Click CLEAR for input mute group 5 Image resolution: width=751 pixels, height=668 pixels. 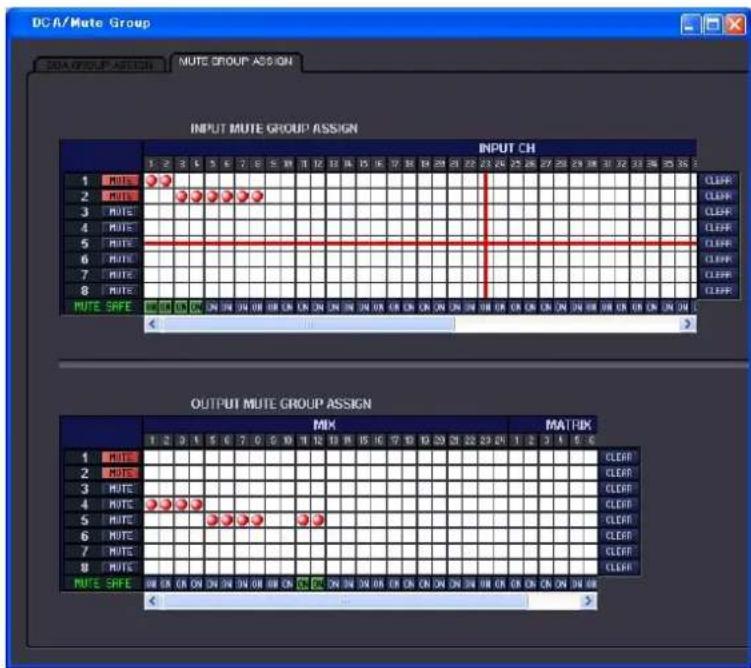coord(717,244)
